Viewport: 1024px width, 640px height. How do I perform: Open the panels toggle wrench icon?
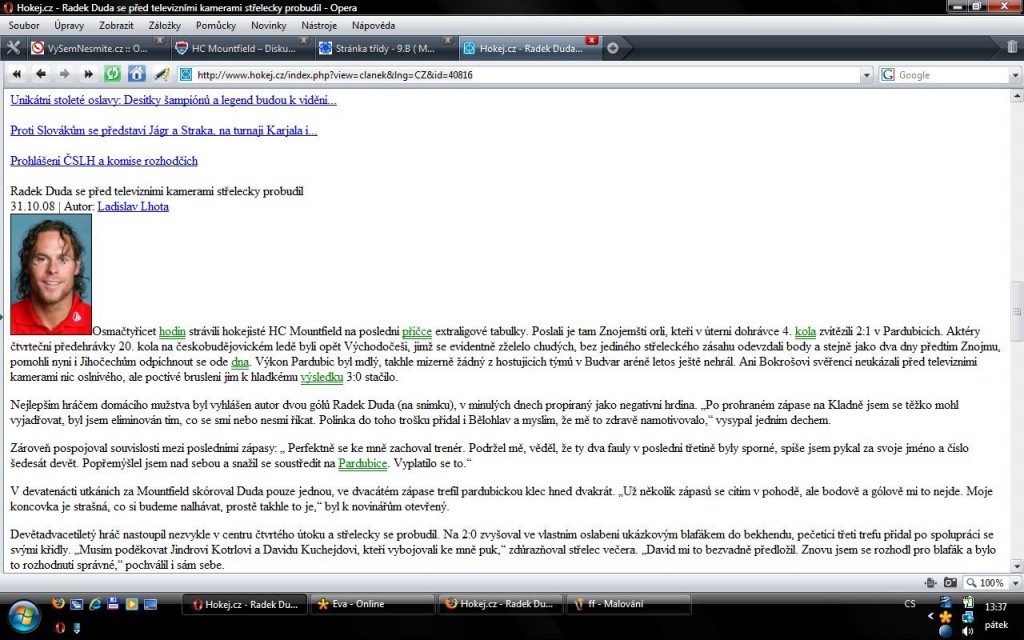tap(13, 47)
